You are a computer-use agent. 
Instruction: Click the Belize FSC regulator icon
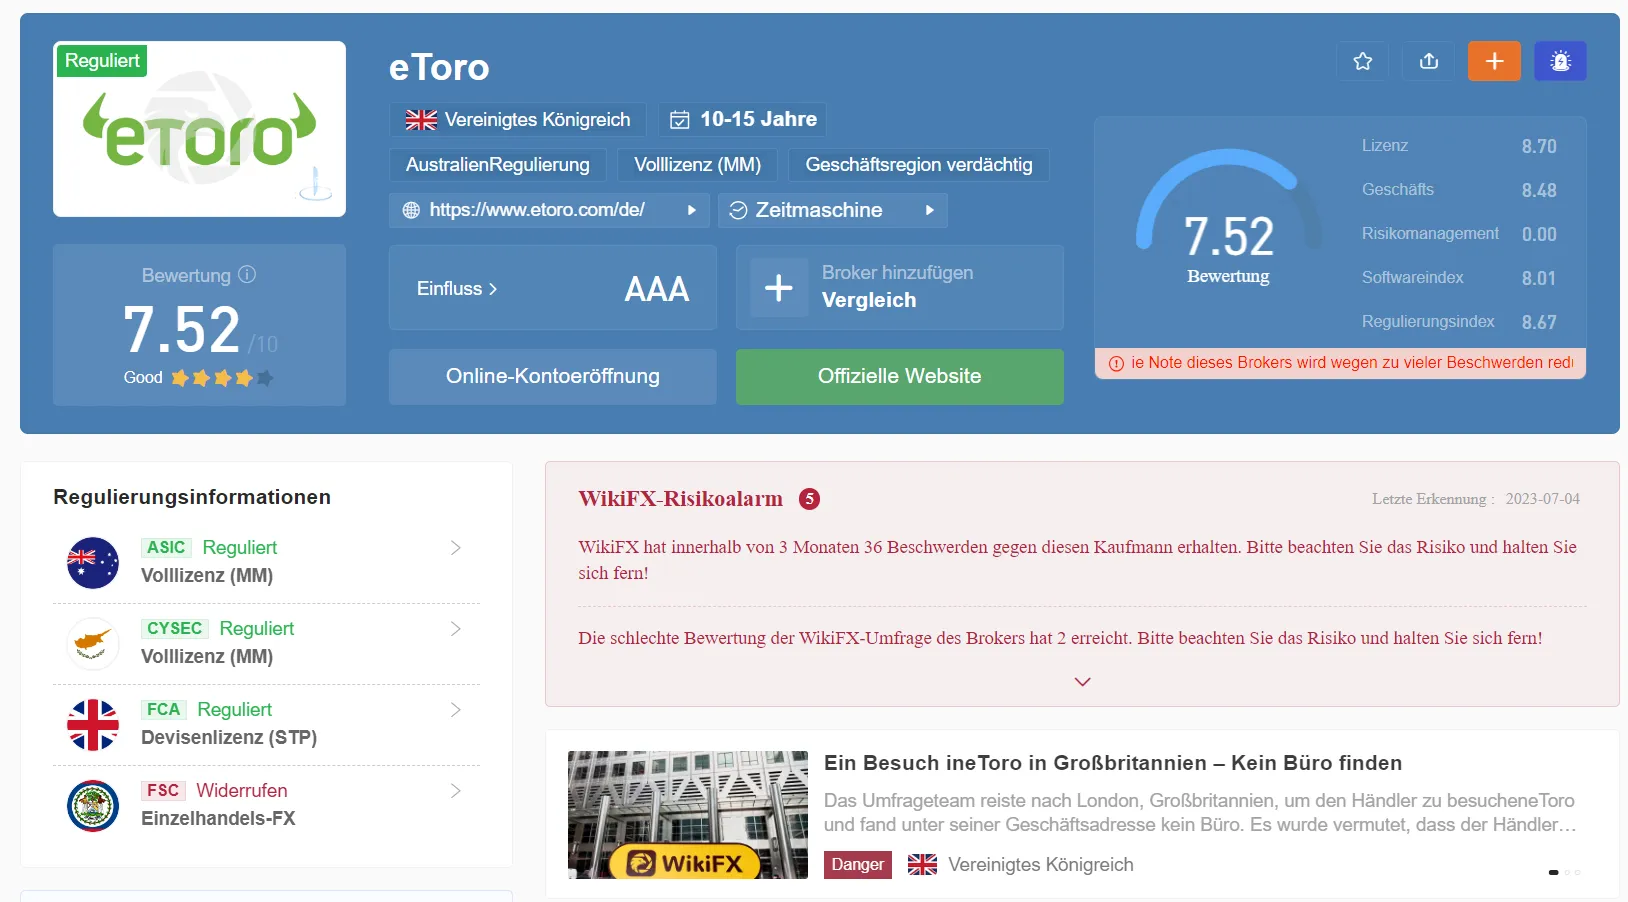(93, 805)
